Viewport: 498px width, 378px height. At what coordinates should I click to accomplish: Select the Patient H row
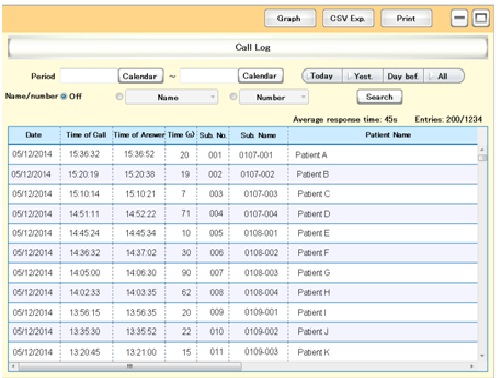click(243, 293)
